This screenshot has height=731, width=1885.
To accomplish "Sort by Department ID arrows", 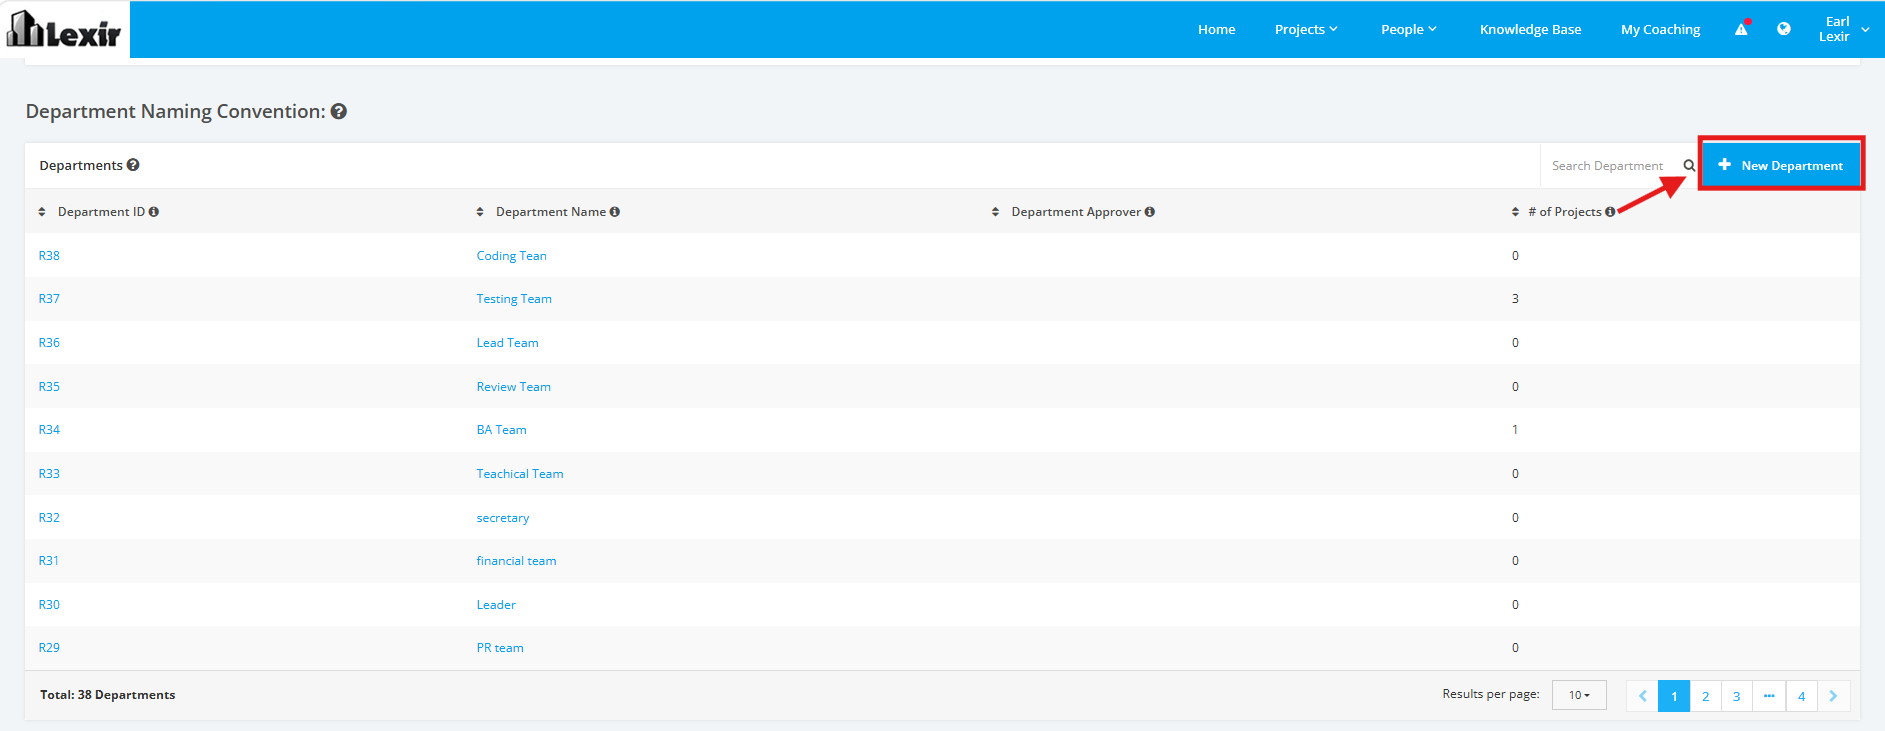I will click(42, 212).
